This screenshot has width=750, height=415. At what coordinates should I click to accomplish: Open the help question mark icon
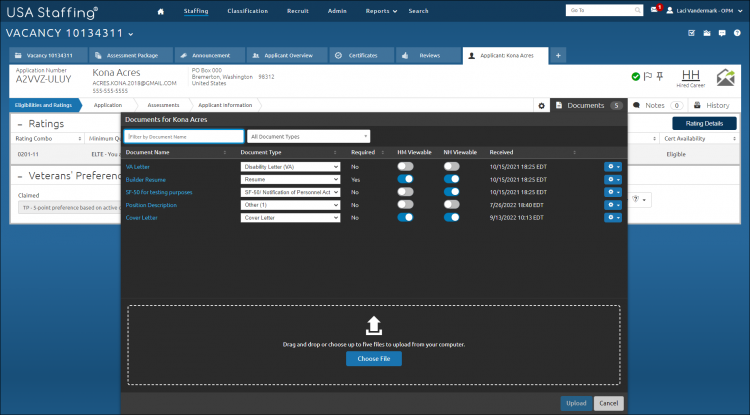point(737,33)
